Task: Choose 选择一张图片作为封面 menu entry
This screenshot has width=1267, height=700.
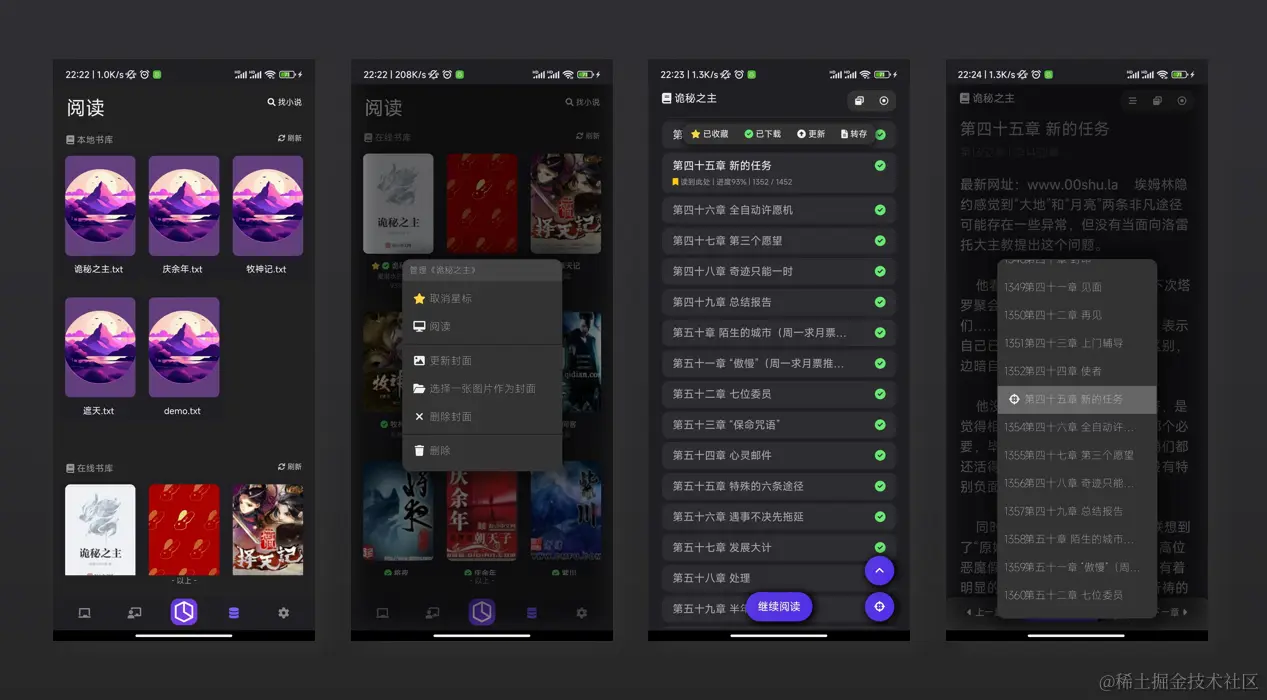Action: [x=482, y=388]
